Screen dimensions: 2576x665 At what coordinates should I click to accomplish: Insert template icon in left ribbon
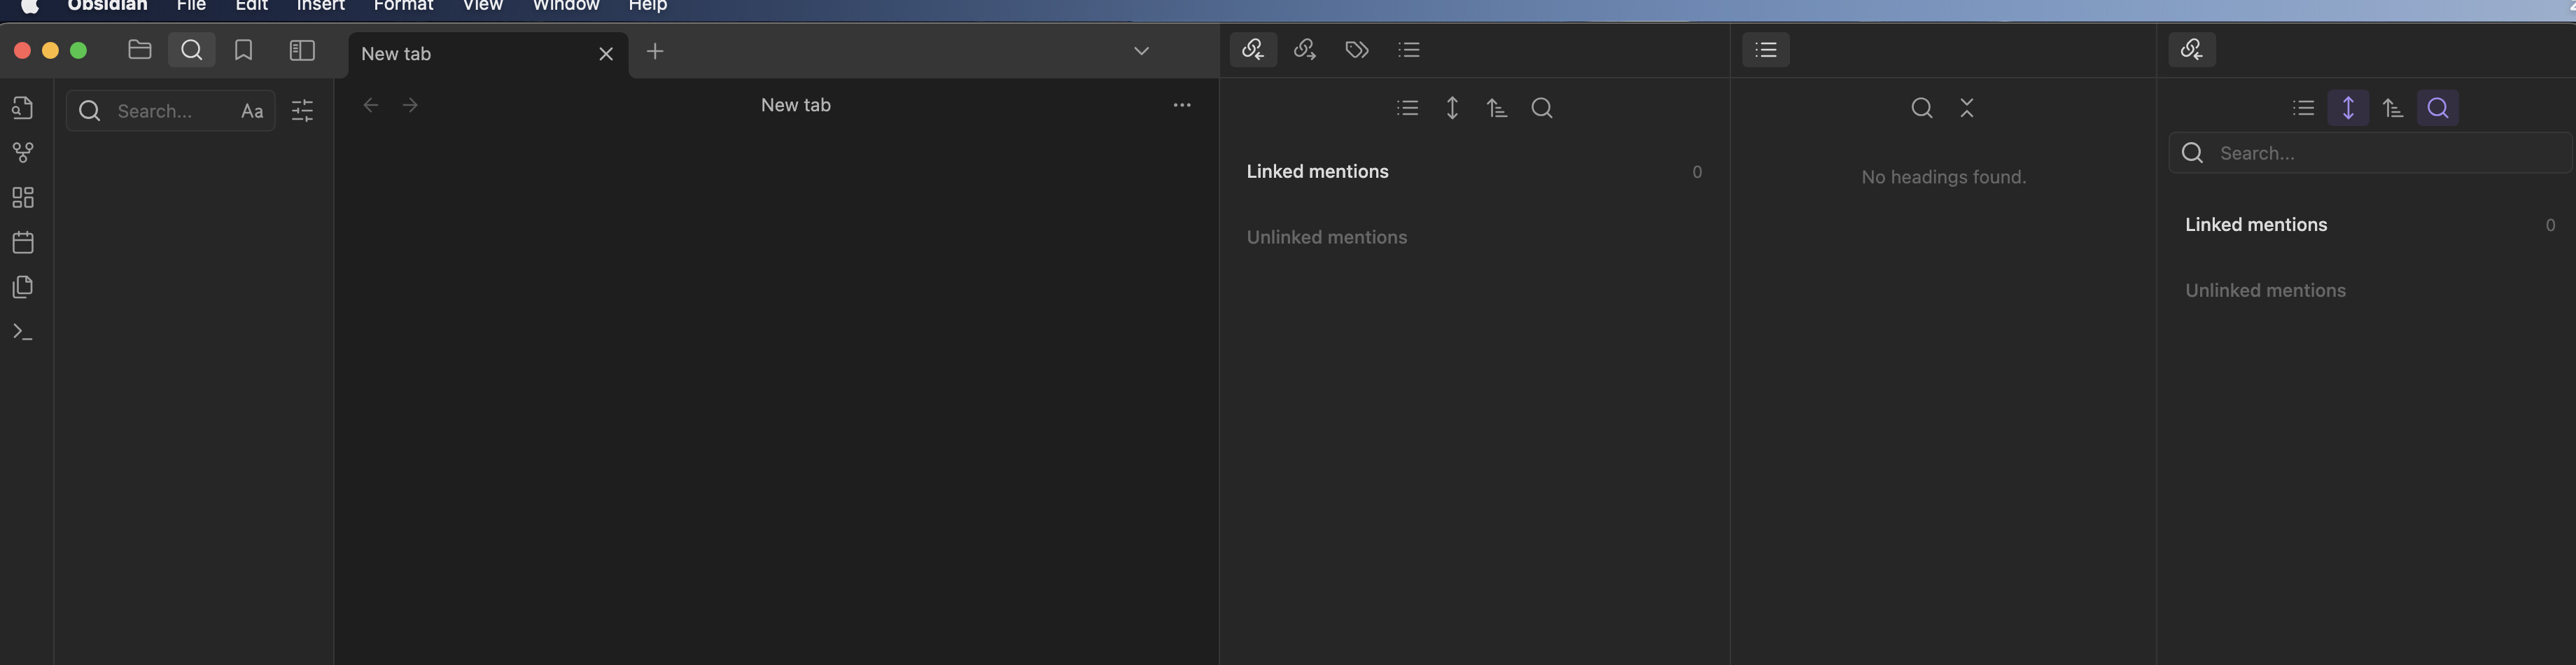[x=23, y=287]
